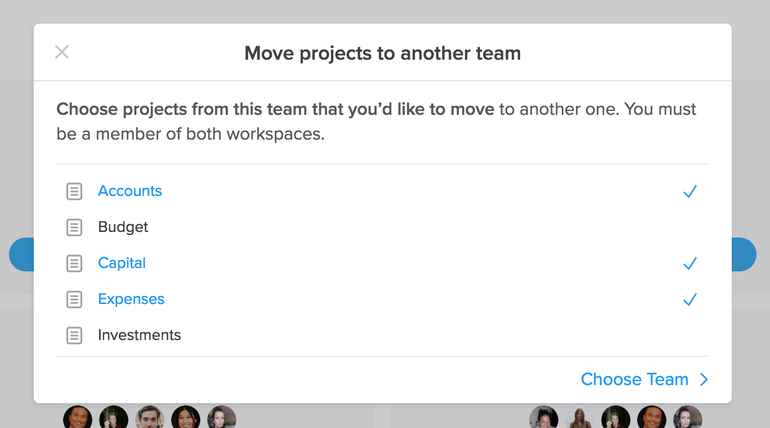Deselect the Accounts project name
This screenshot has width=770, height=428.
pos(130,191)
